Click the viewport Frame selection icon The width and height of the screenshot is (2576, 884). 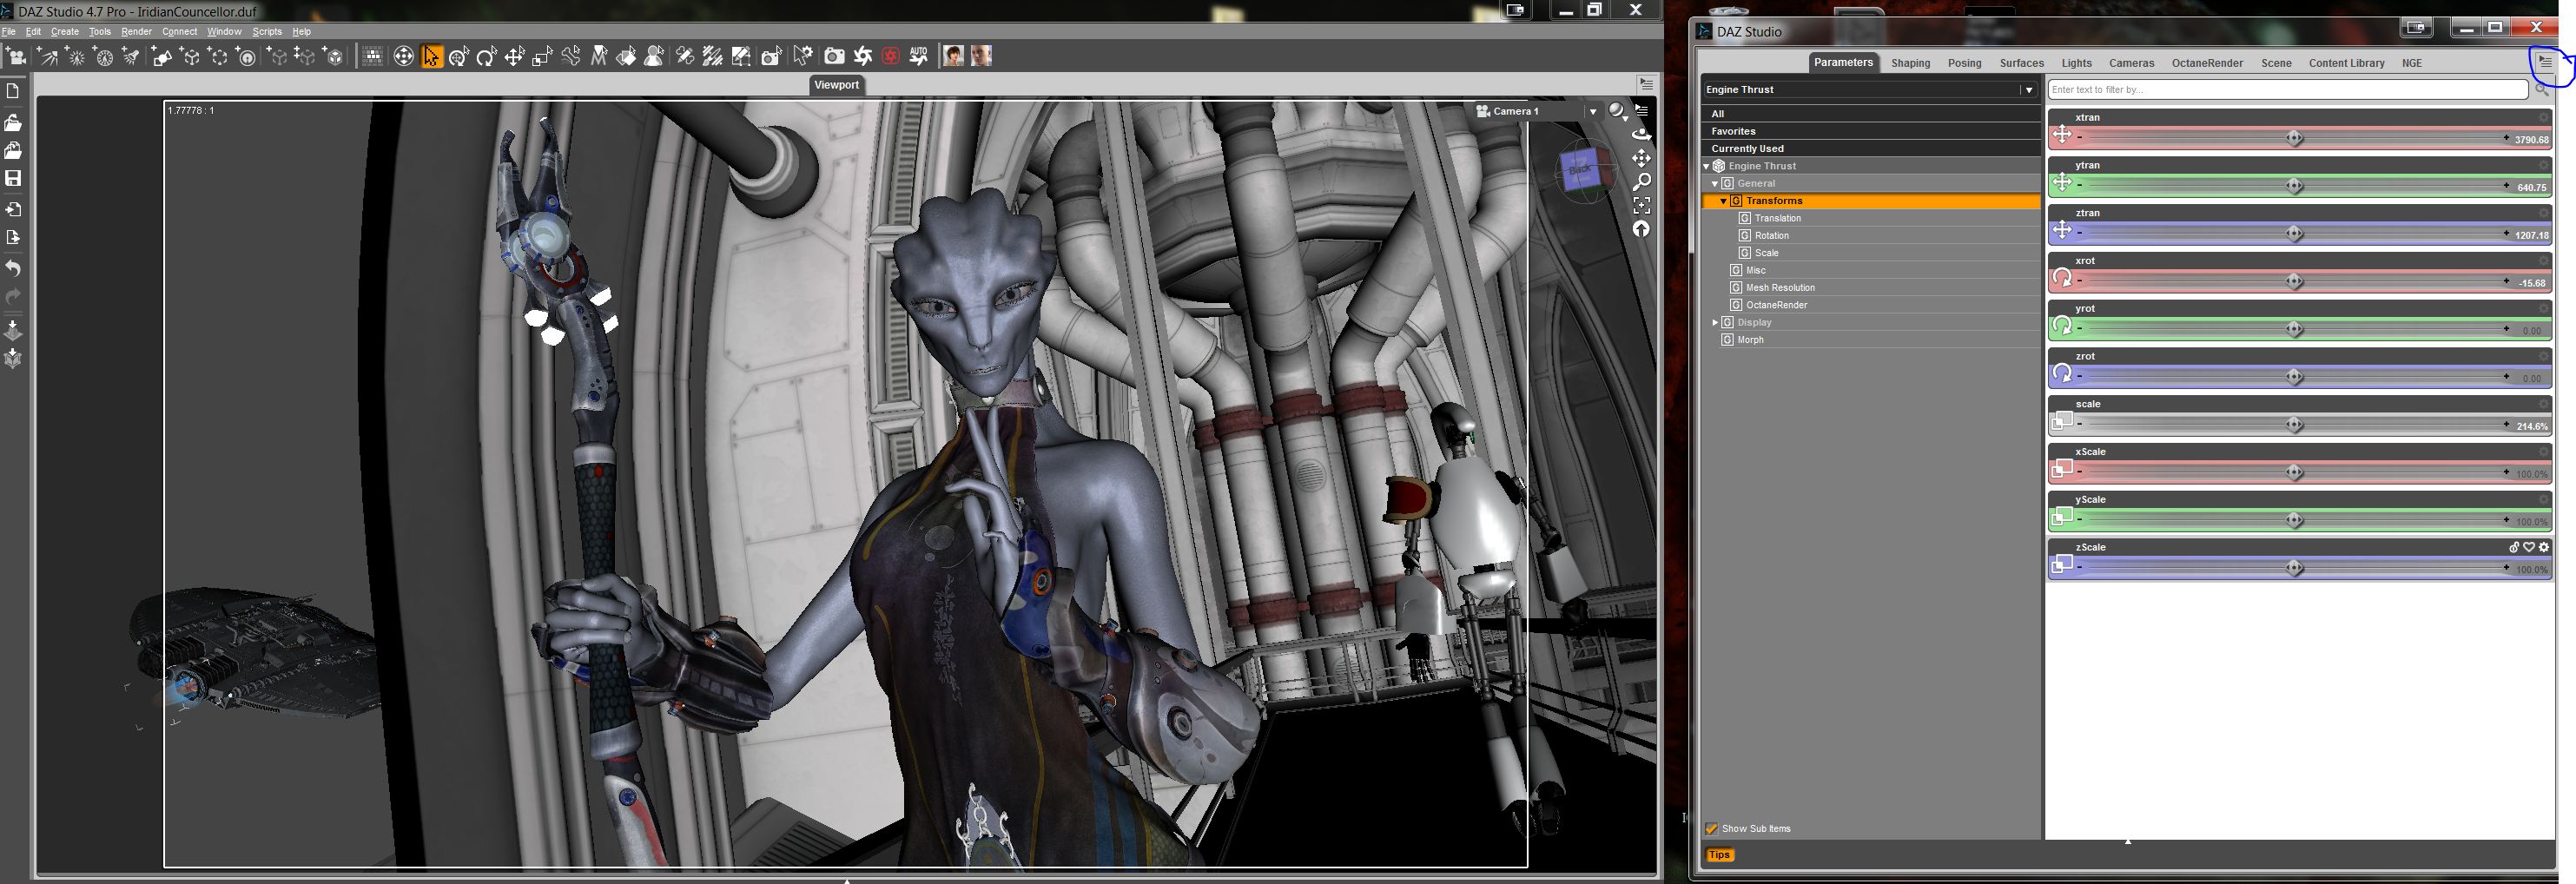pos(1641,205)
